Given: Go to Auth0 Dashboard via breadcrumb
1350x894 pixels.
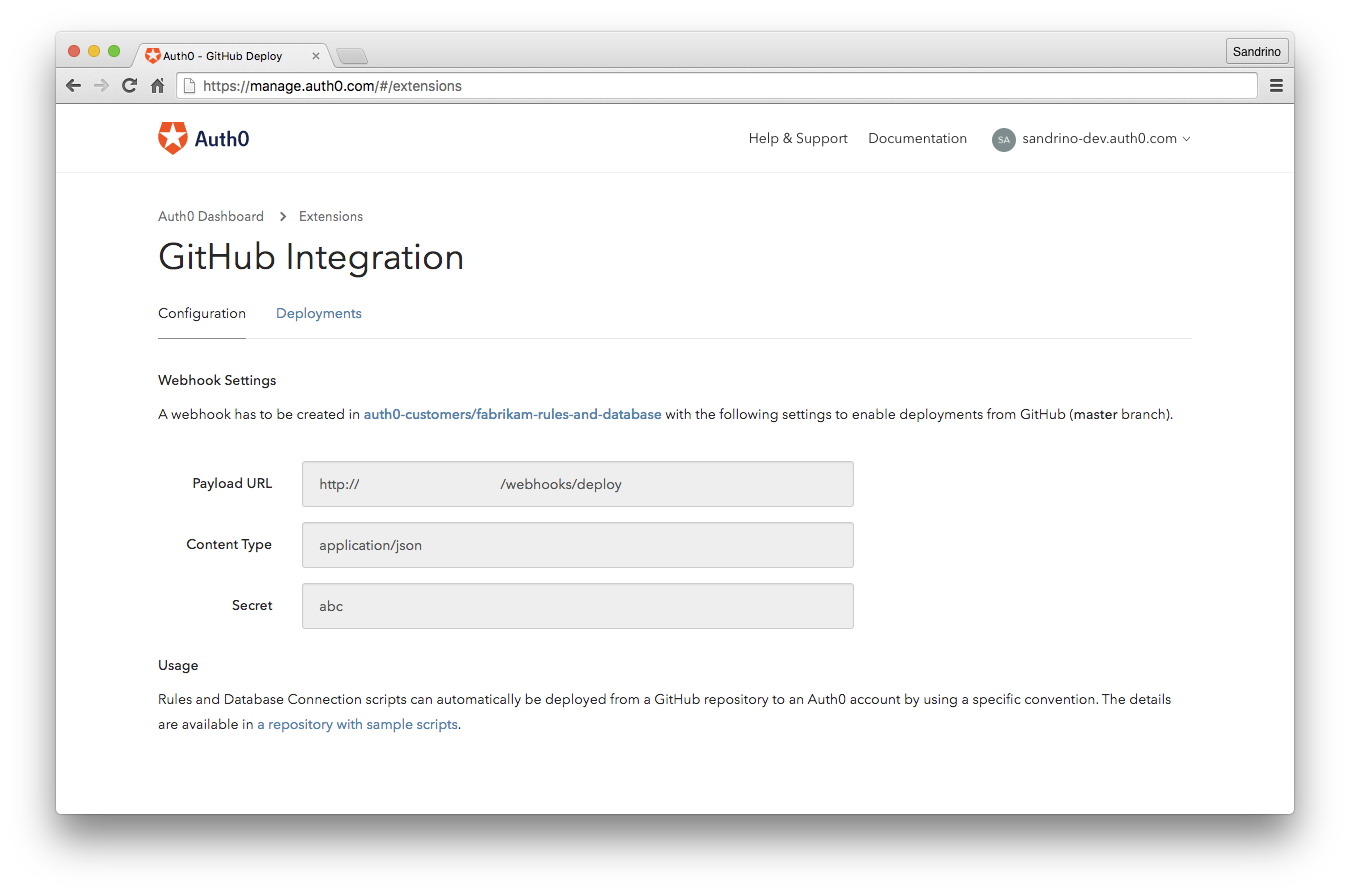Looking at the screenshot, I should point(210,216).
